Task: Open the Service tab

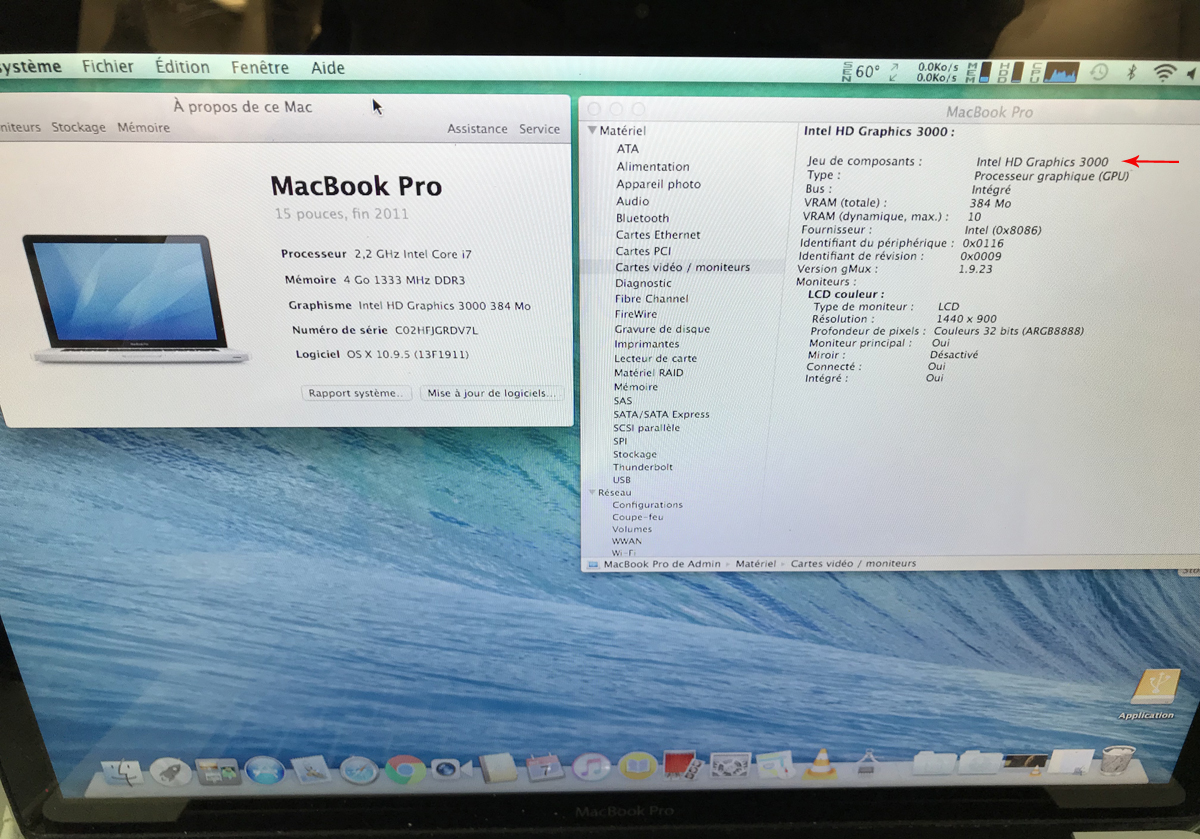Action: 539,129
